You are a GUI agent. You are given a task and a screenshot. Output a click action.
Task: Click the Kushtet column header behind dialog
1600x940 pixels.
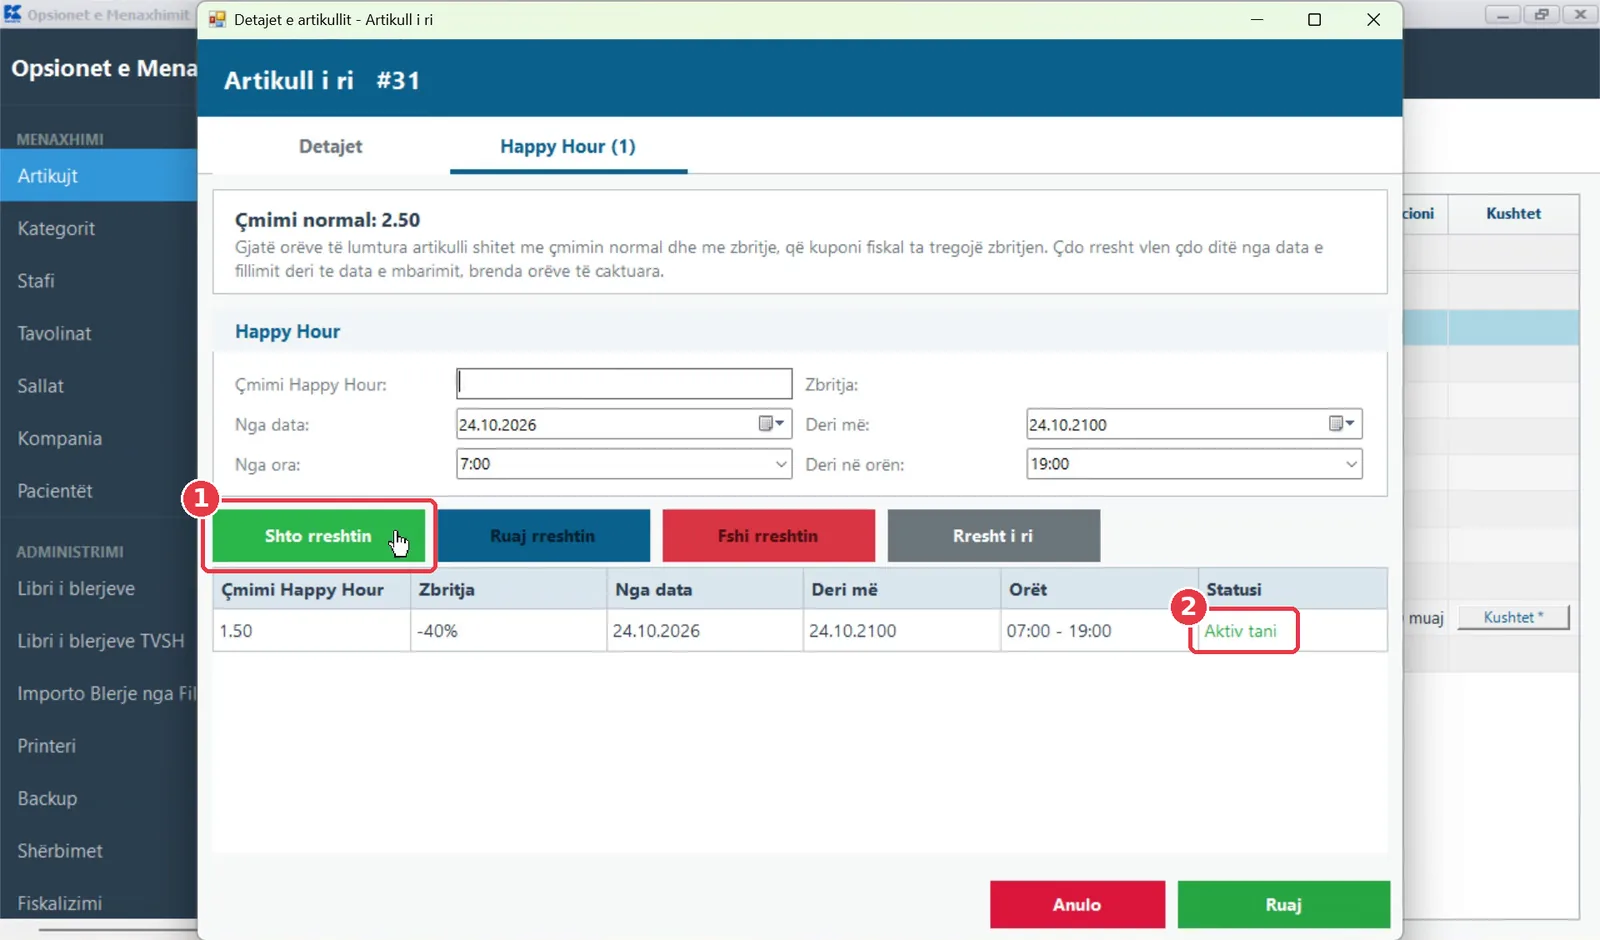[1513, 214]
